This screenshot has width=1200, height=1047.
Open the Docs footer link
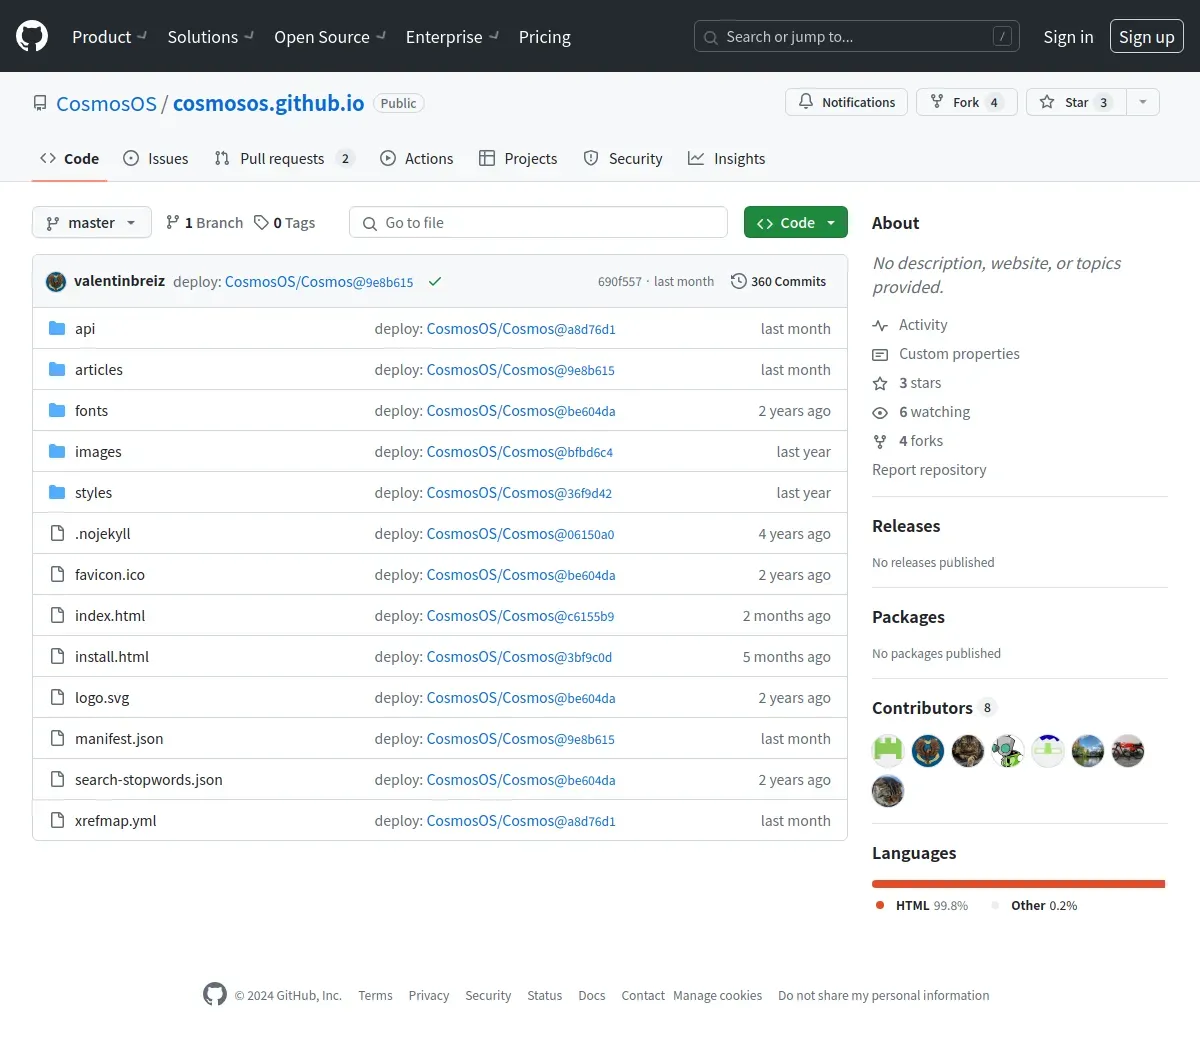[x=592, y=995]
